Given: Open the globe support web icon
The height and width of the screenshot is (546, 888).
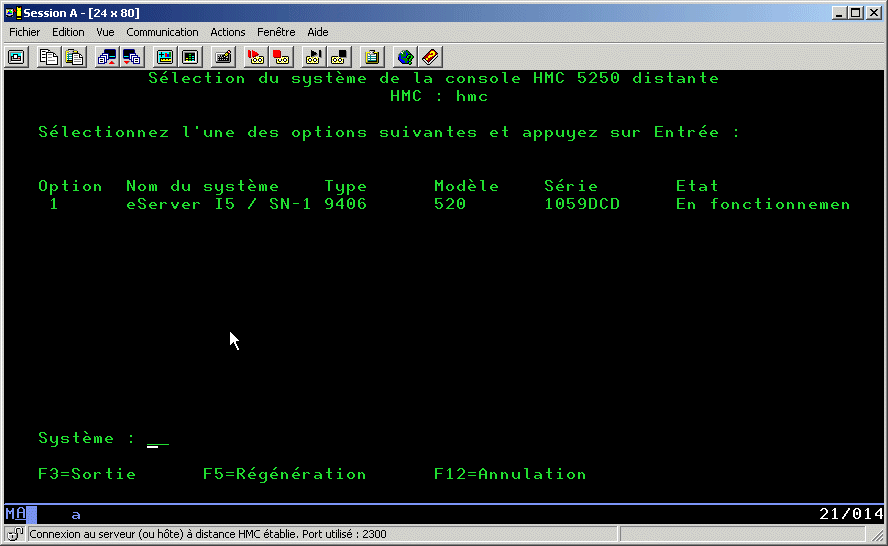Looking at the screenshot, I should [x=405, y=57].
